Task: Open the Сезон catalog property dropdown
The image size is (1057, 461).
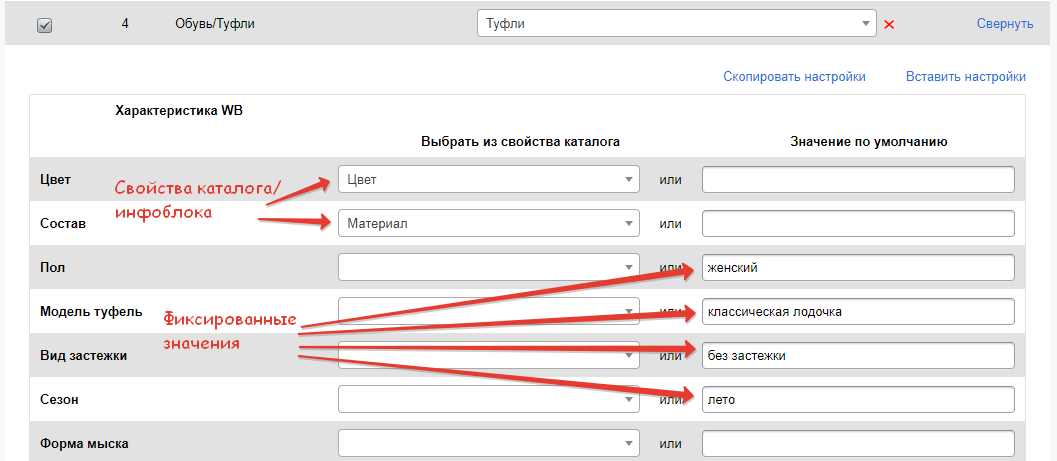Action: (x=488, y=399)
